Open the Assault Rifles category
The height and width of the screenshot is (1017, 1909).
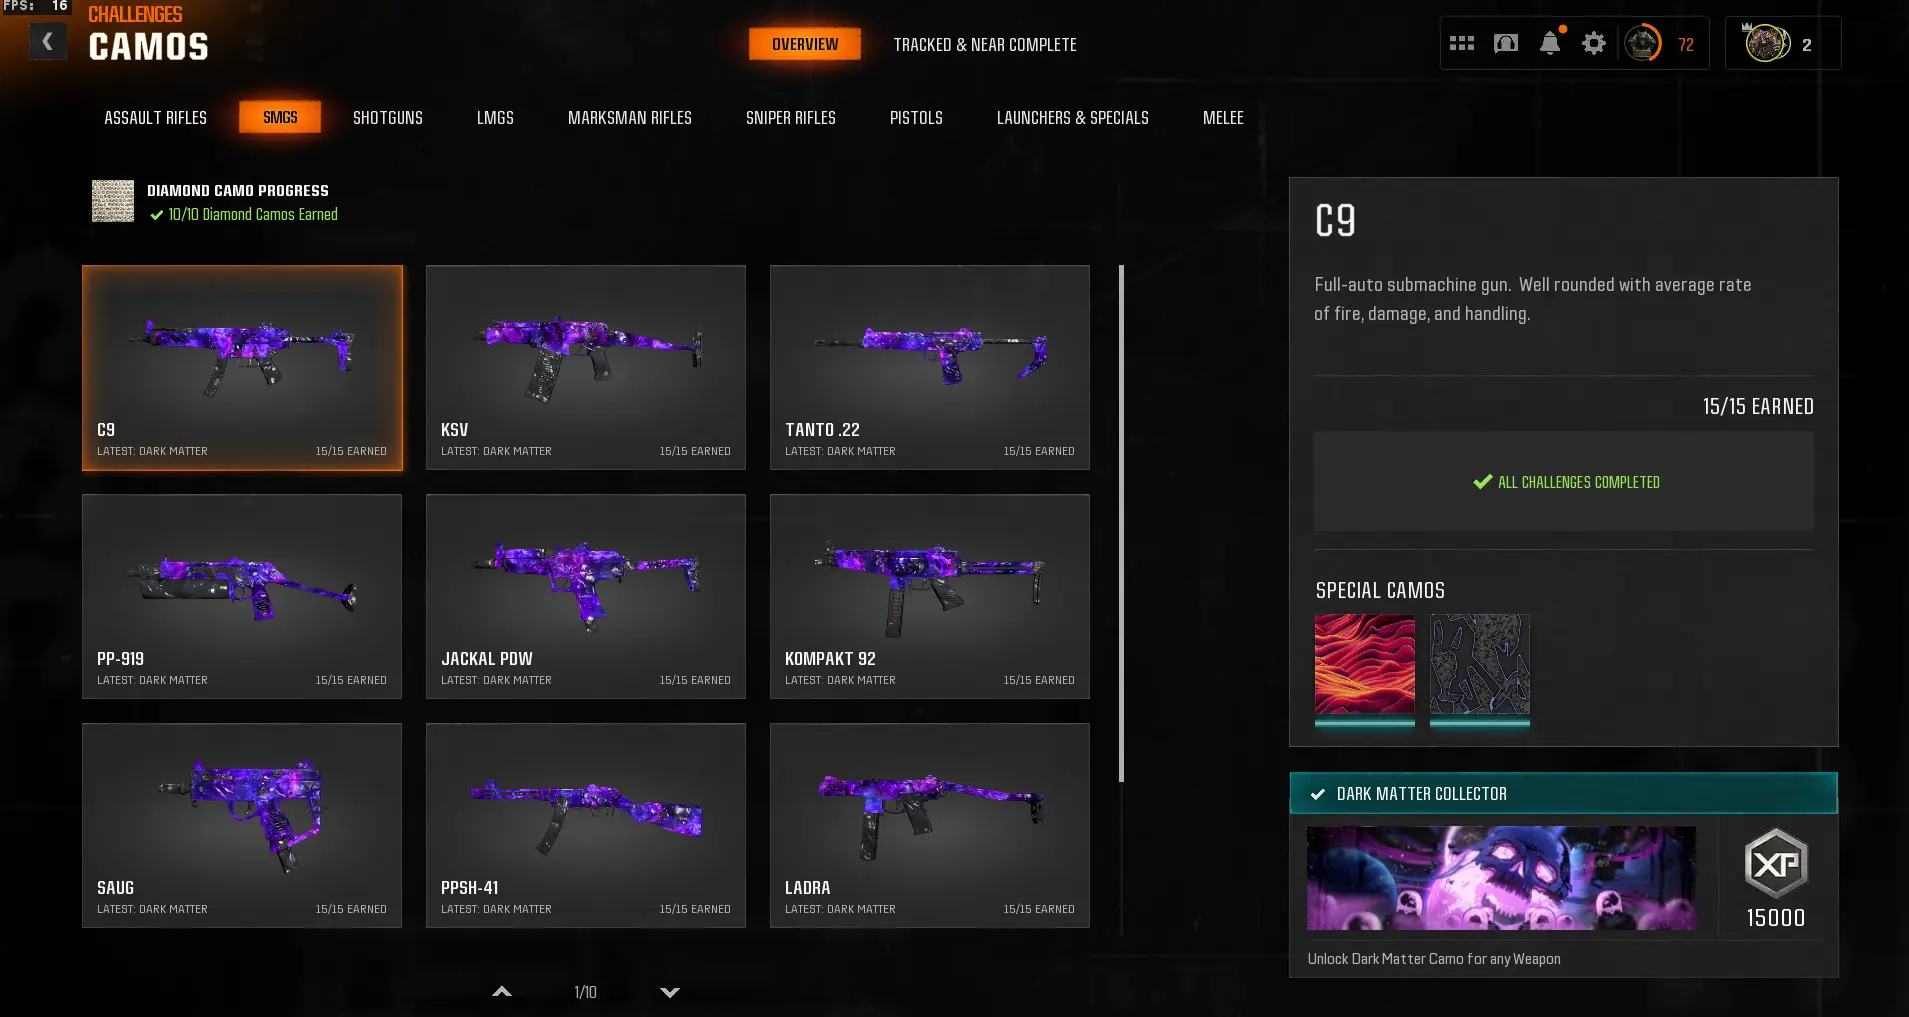[x=156, y=118]
